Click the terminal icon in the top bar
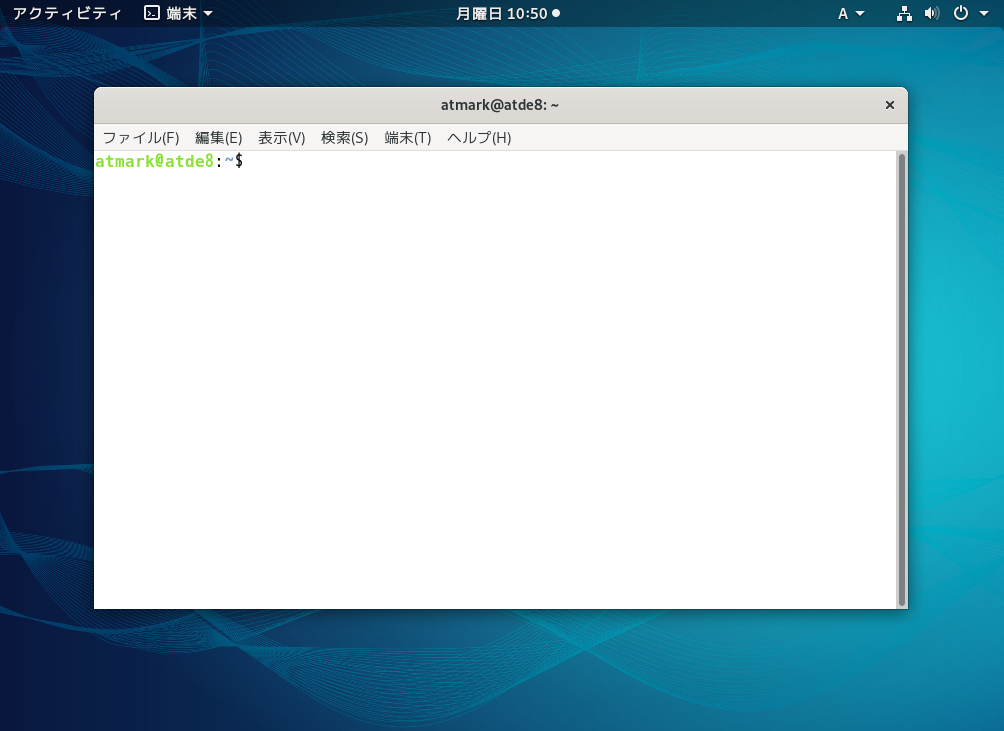This screenshot has width=1004, height=731. (x=152, y=13)
